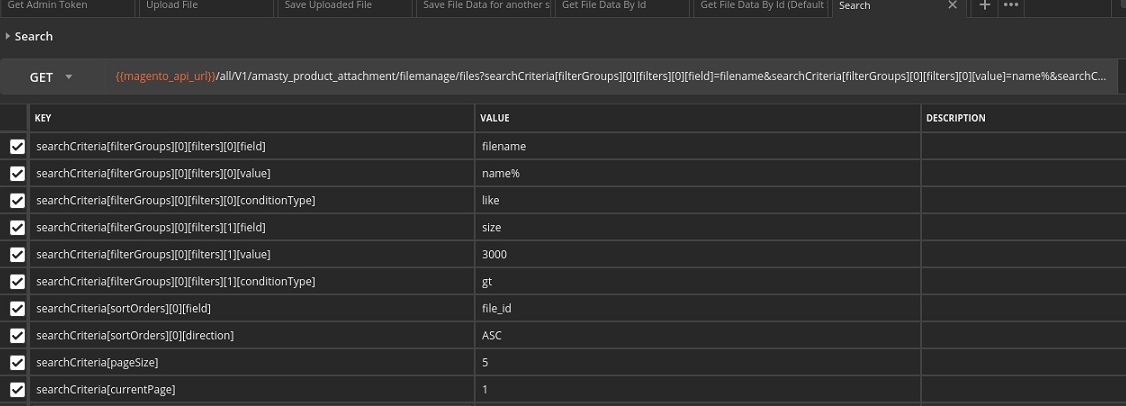This screenshot has width=1126, height=406.
Task: Uncheck the searchCriteria[currentPage] checkbox
Action: (x=17, y=389)
